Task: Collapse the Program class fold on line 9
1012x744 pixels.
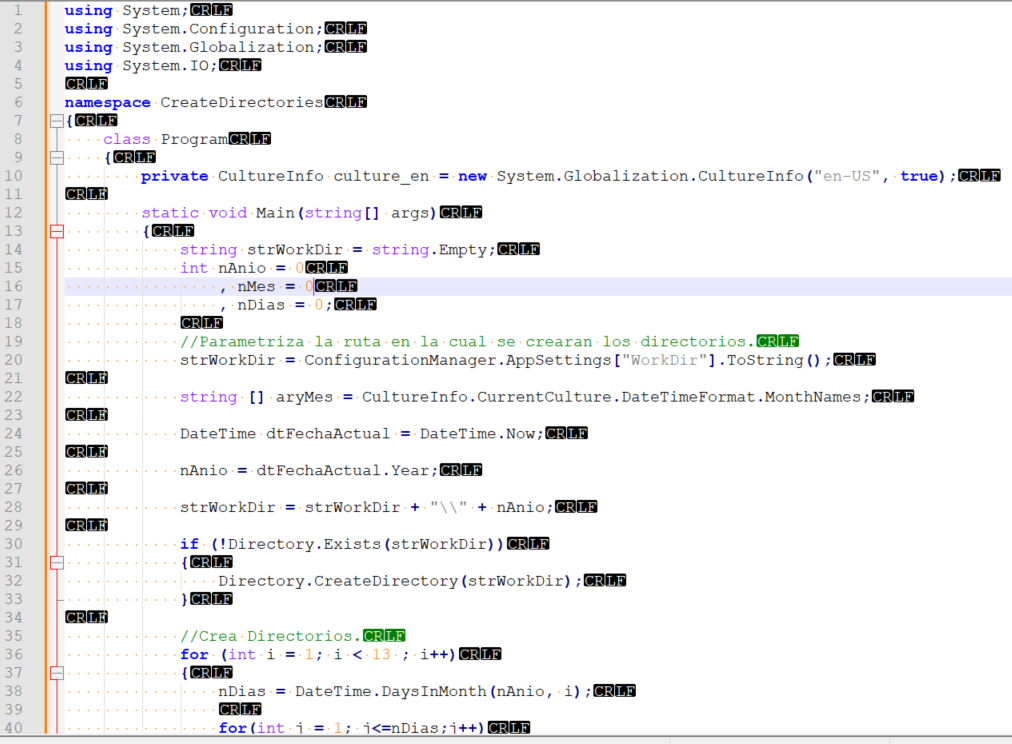Action: coord(56,158)
